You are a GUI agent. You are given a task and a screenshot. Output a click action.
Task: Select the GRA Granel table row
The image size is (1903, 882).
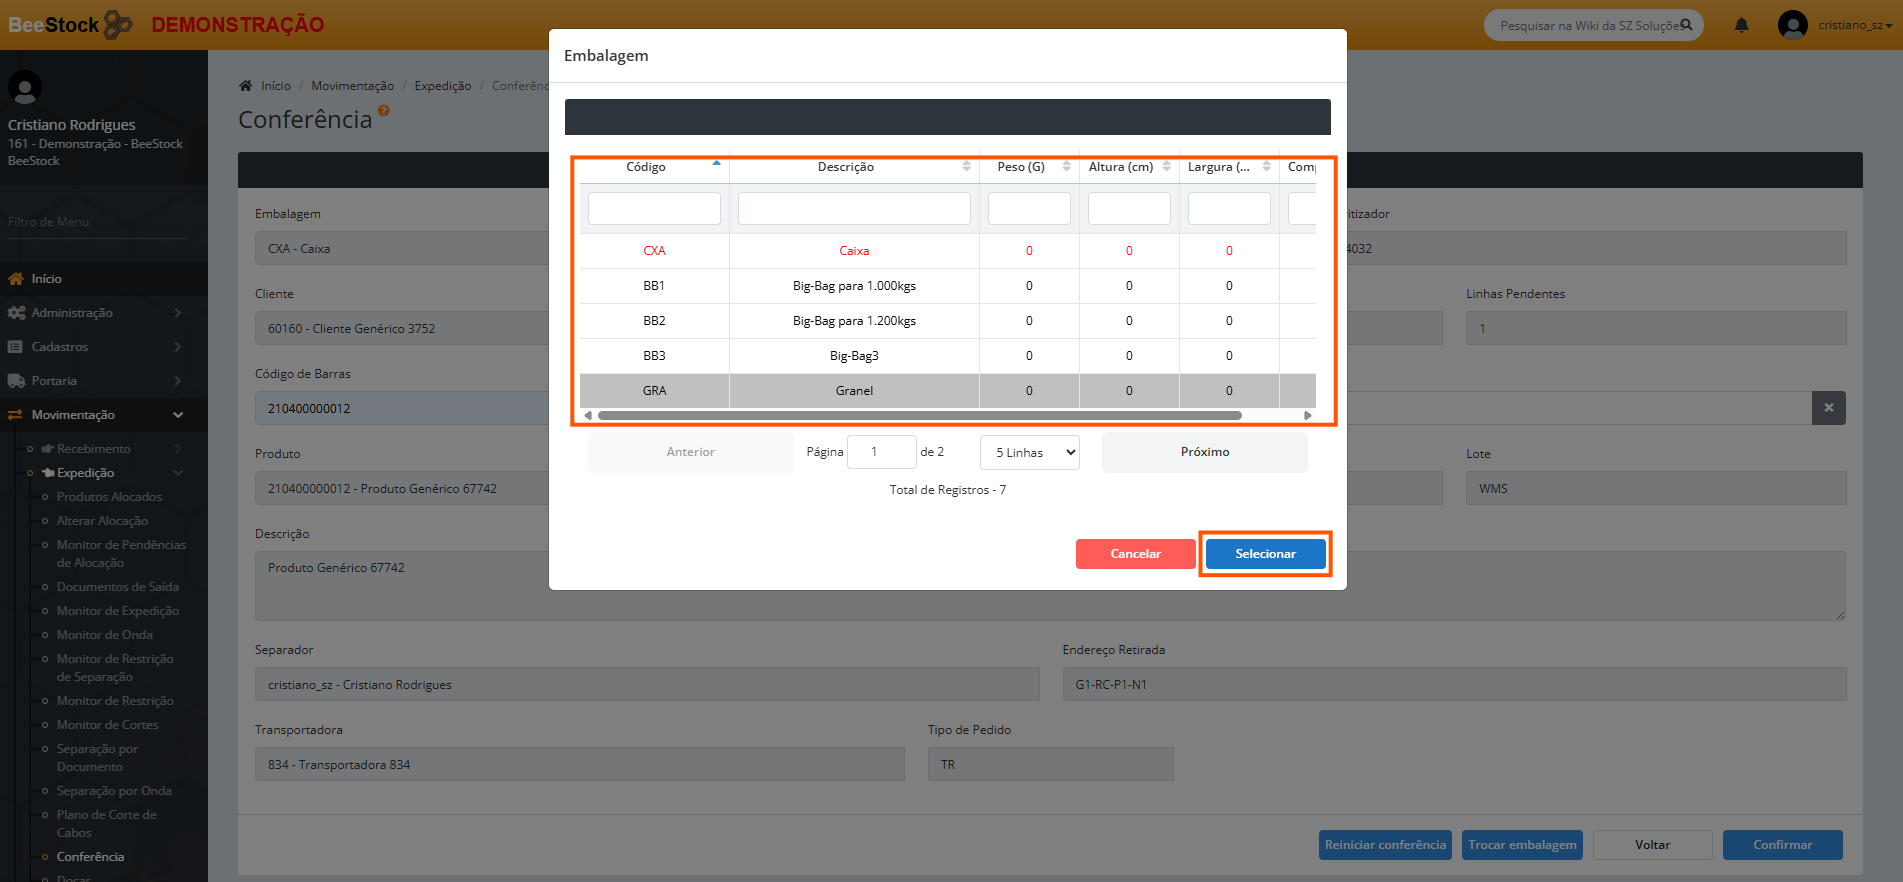pos(854,391)
